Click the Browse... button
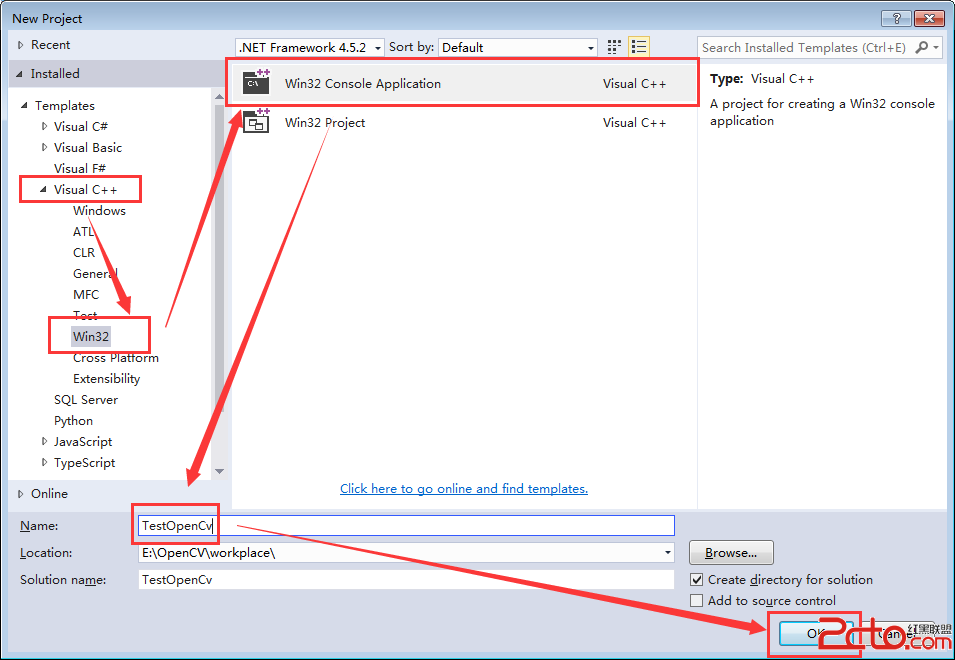The height and width of the screenshot is (660, 955). tap(731, 553)
